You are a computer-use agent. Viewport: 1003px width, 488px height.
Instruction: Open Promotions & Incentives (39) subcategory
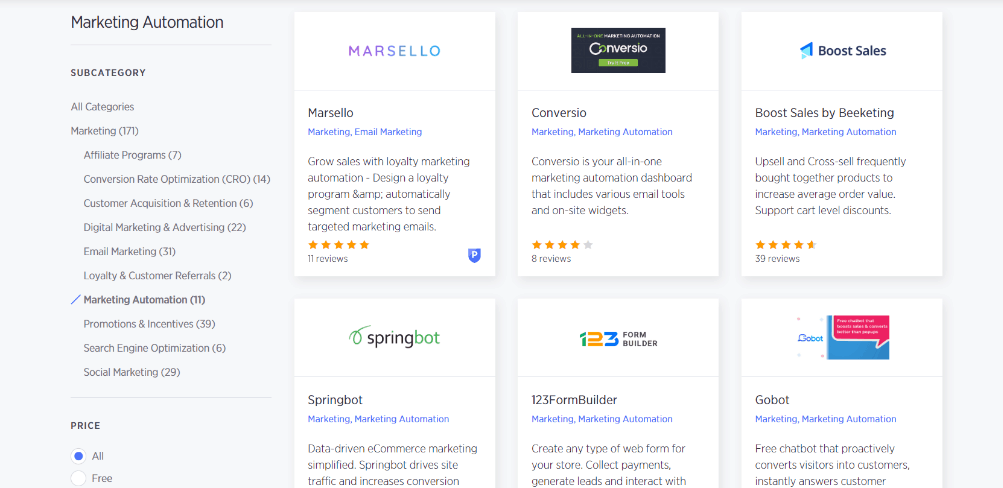pos(150,324)
